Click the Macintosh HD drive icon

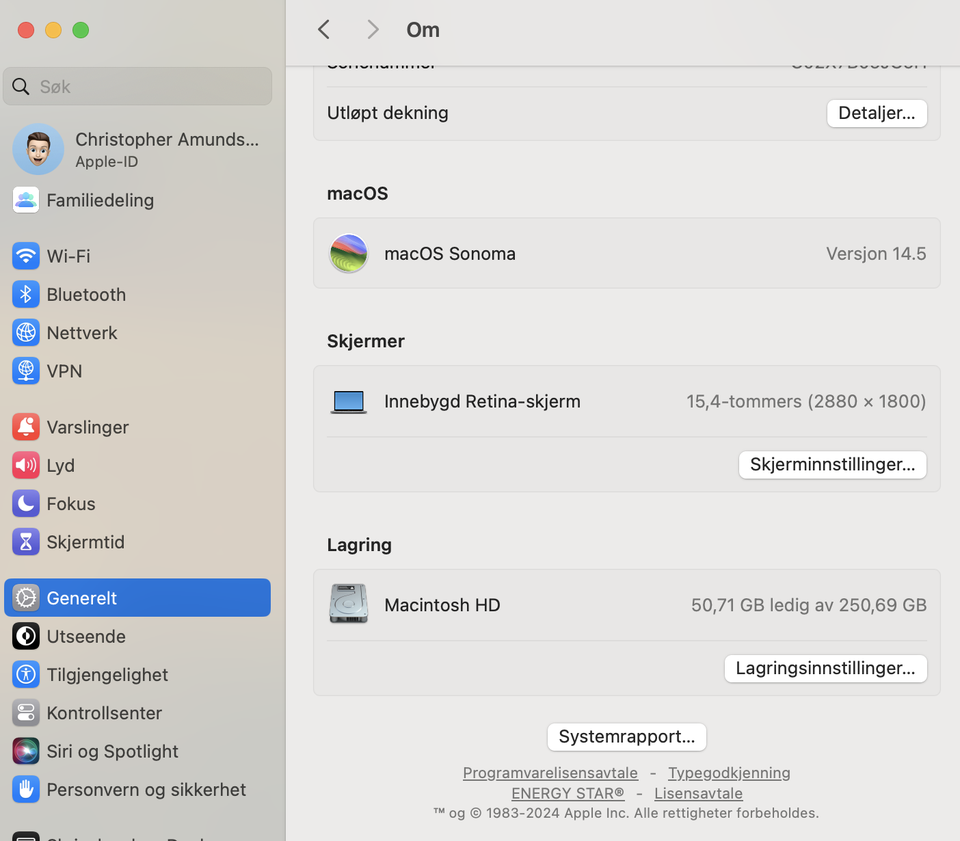click(348, 604)
